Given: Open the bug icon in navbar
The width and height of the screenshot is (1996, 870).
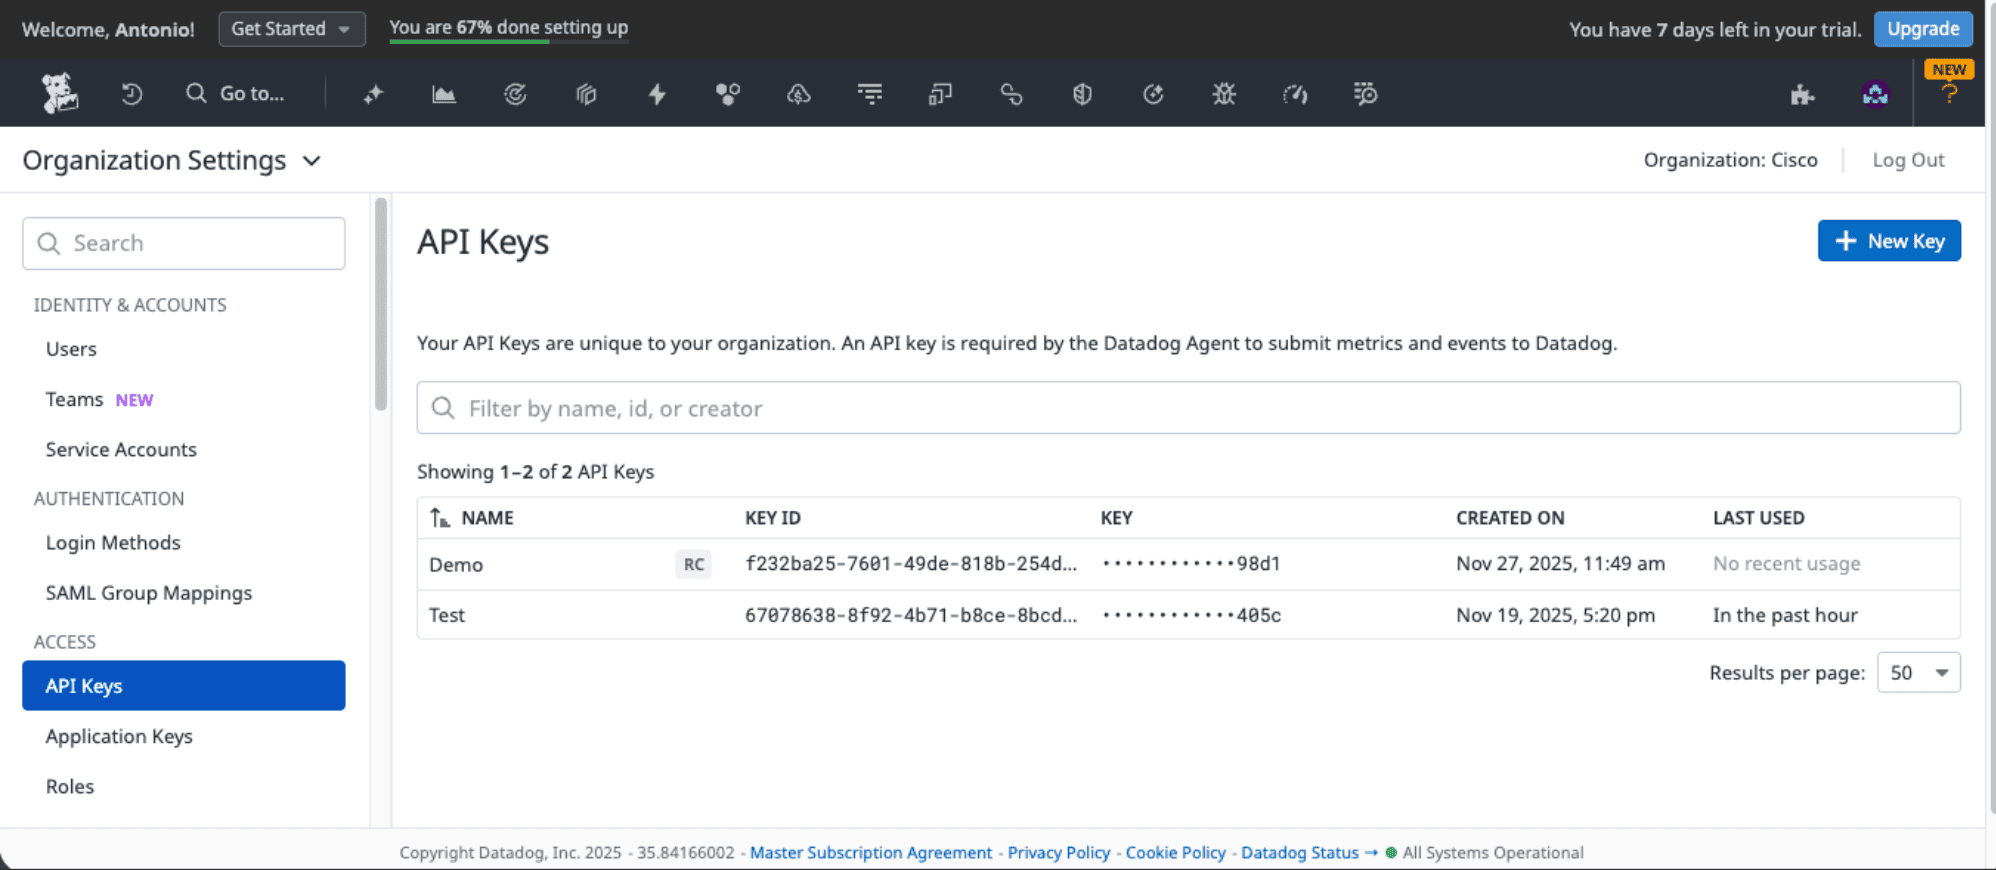Looking at the screenshot, I should tap(1224, 94).
